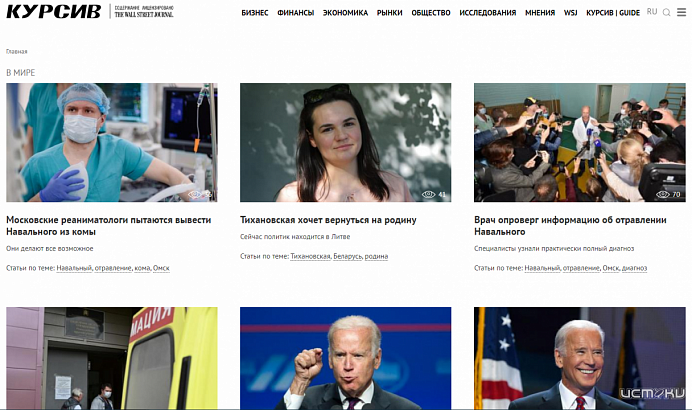692x410 pixels.
Task: Click the Курсив logo
Action: pyautogui.click(x=55, y=12)
